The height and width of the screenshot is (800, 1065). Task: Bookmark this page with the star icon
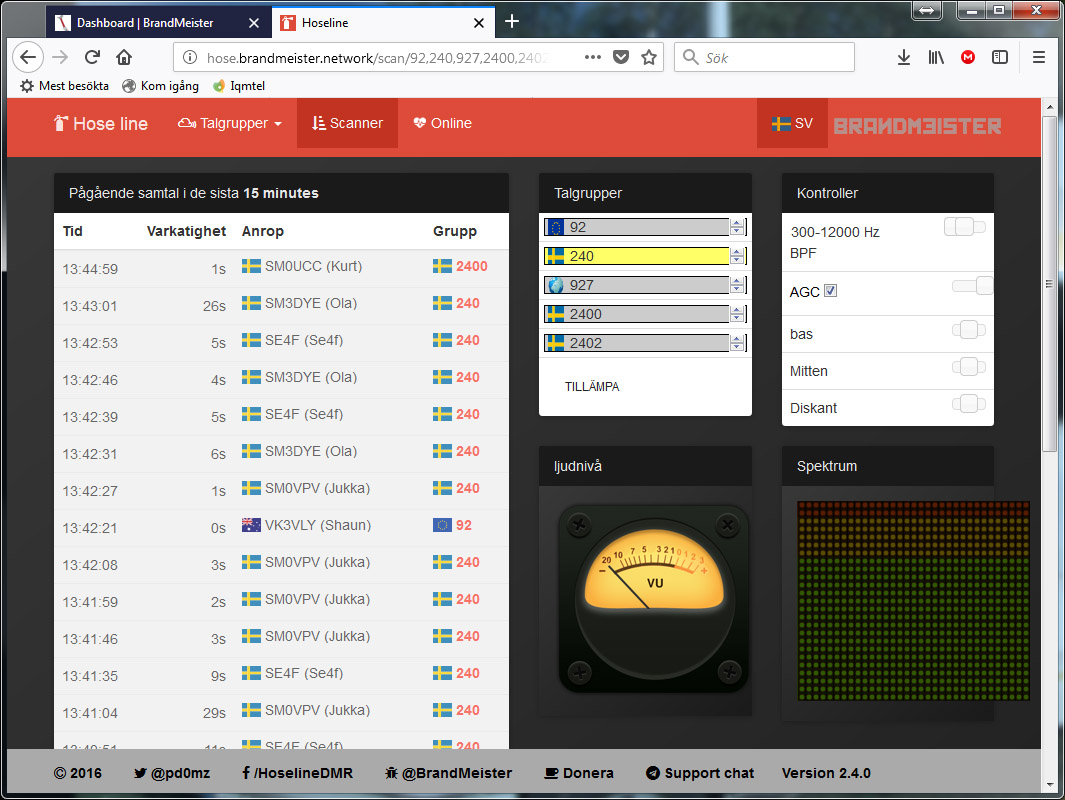tap(649, 57)
